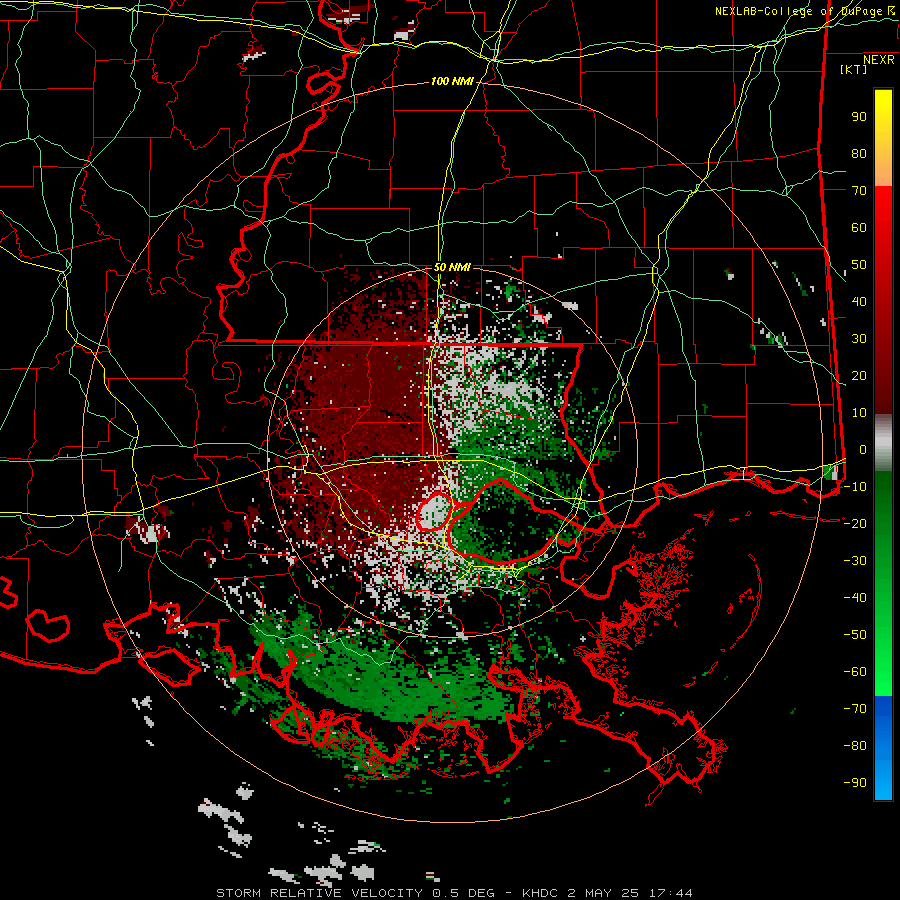
Task: Select the blue color bar segment at the bottom
Action: [883, 748]
